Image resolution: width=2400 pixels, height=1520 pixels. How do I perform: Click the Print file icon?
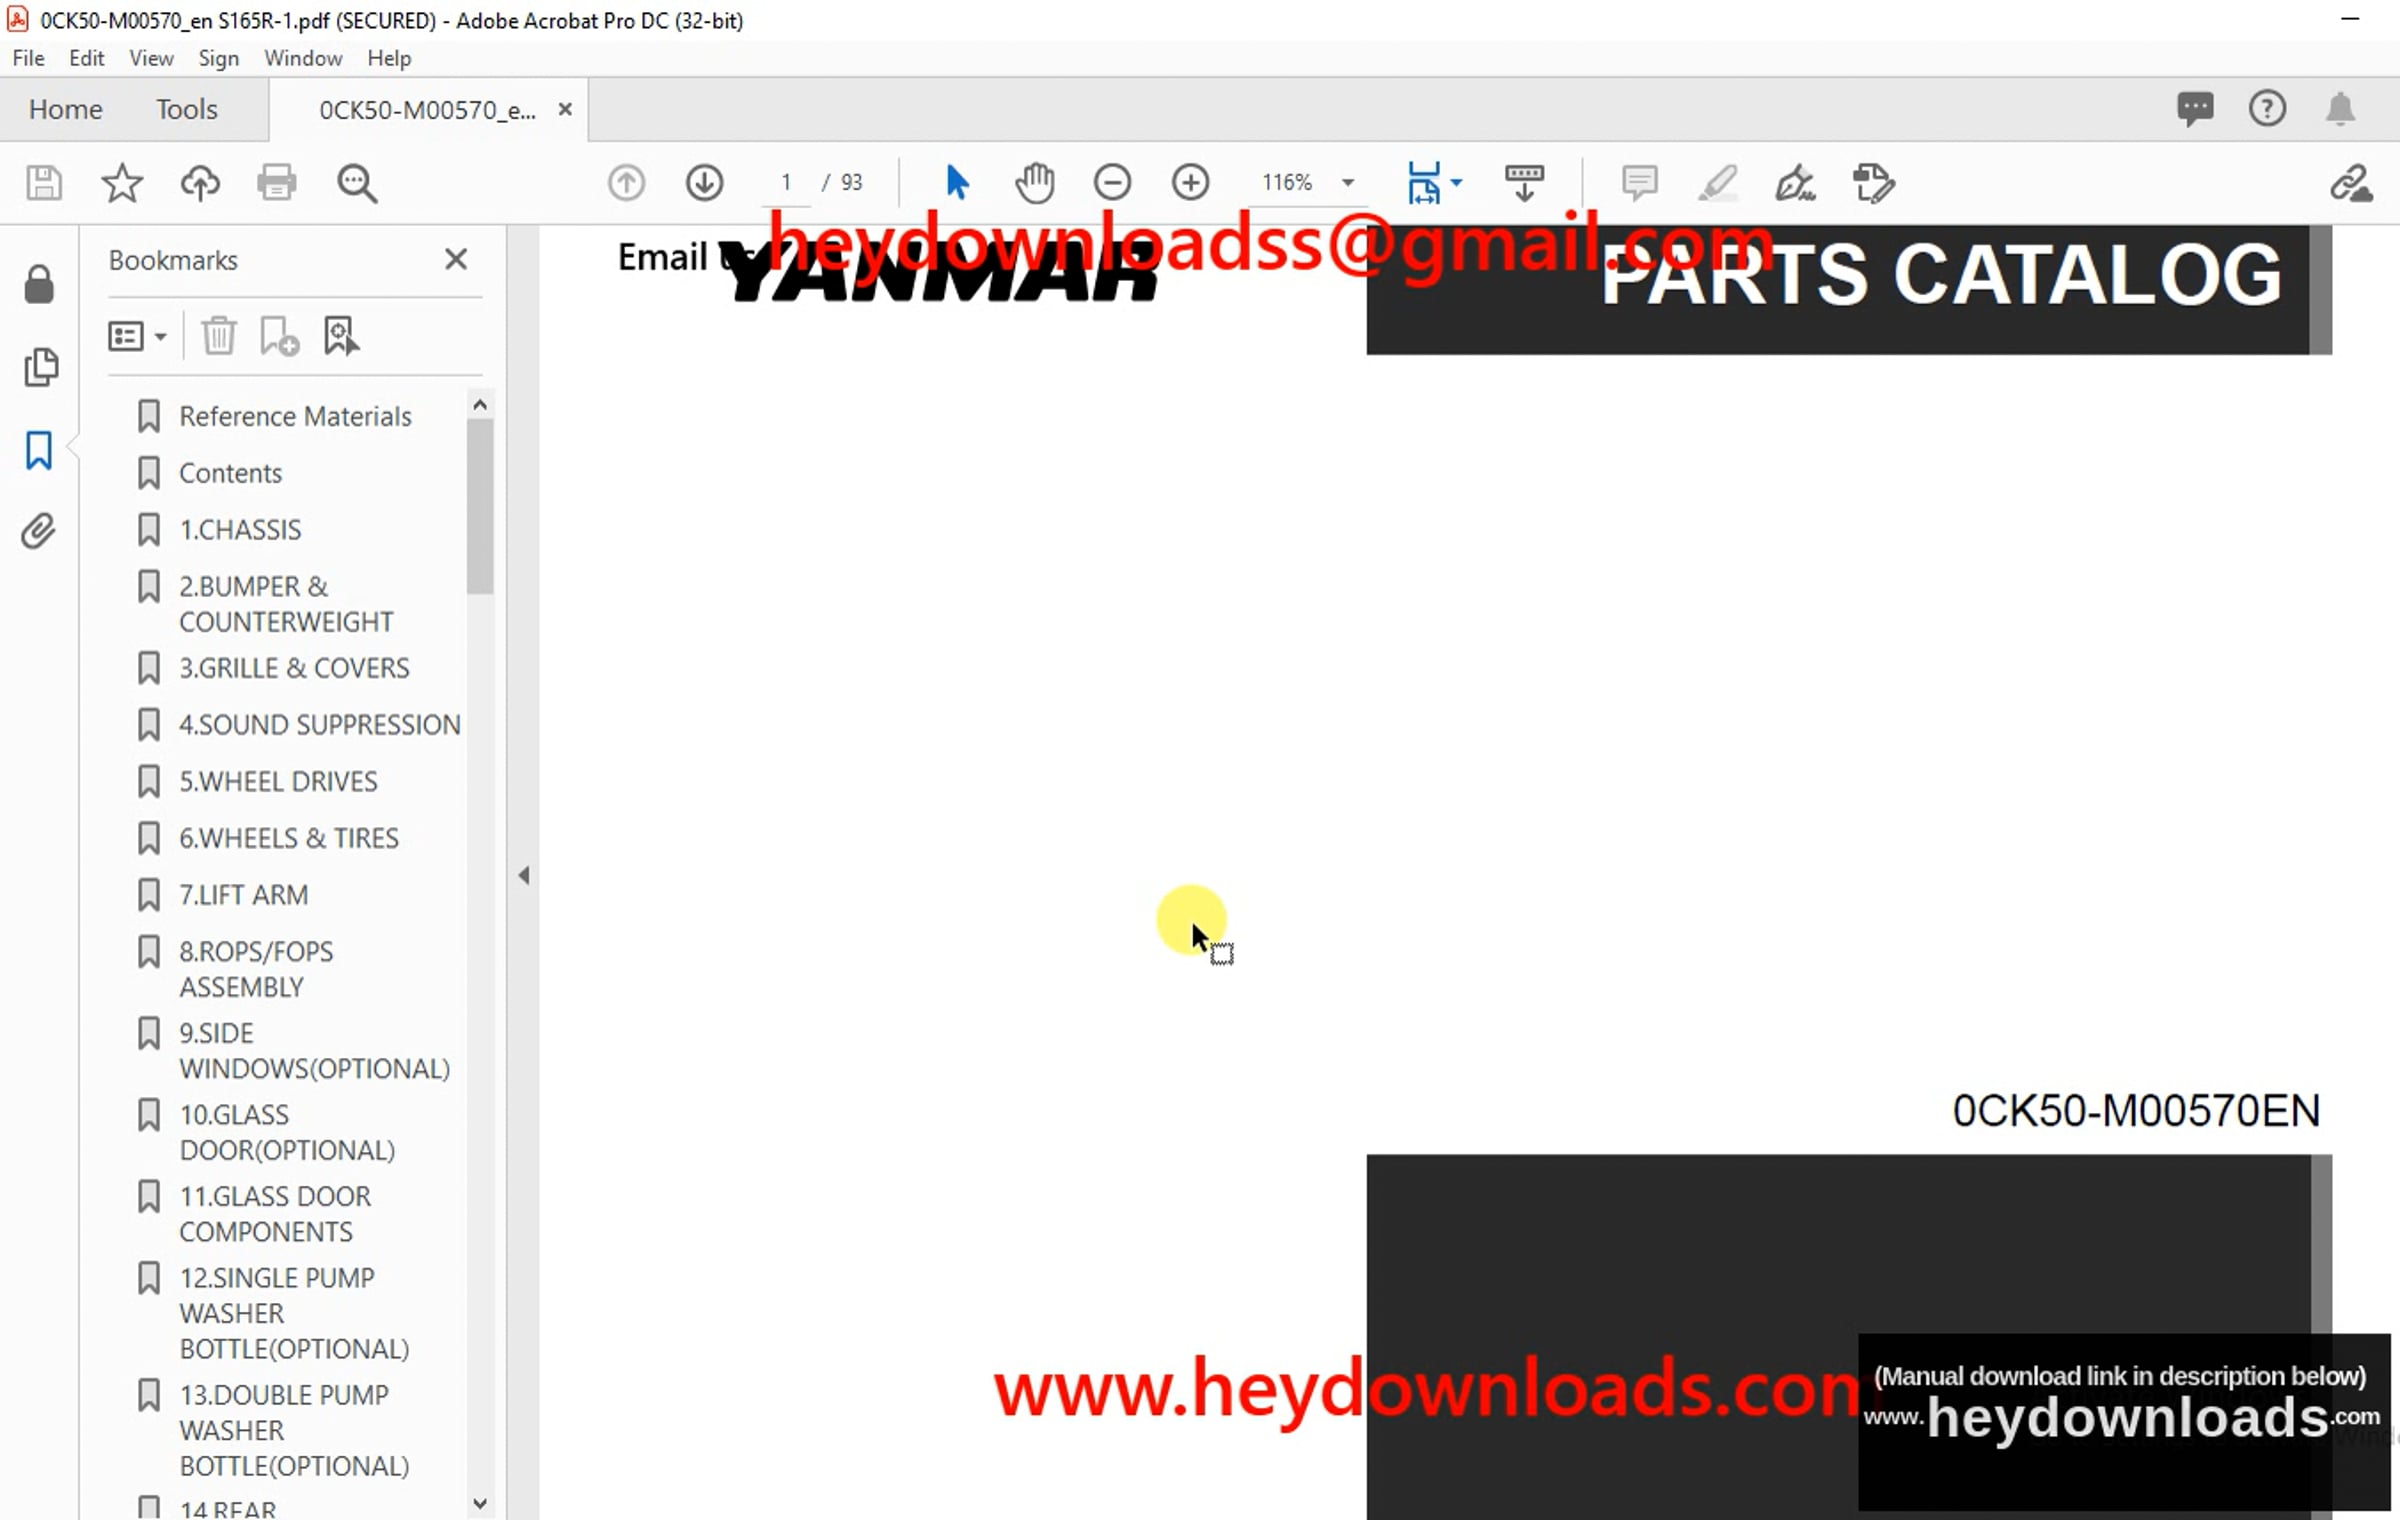point(276,183)
